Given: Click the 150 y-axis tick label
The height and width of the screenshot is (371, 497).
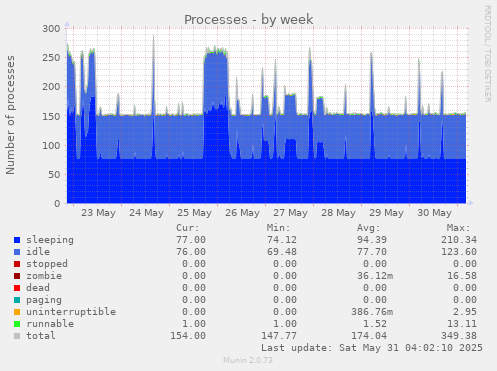Looking at the screenshot, I should (51, 116).
